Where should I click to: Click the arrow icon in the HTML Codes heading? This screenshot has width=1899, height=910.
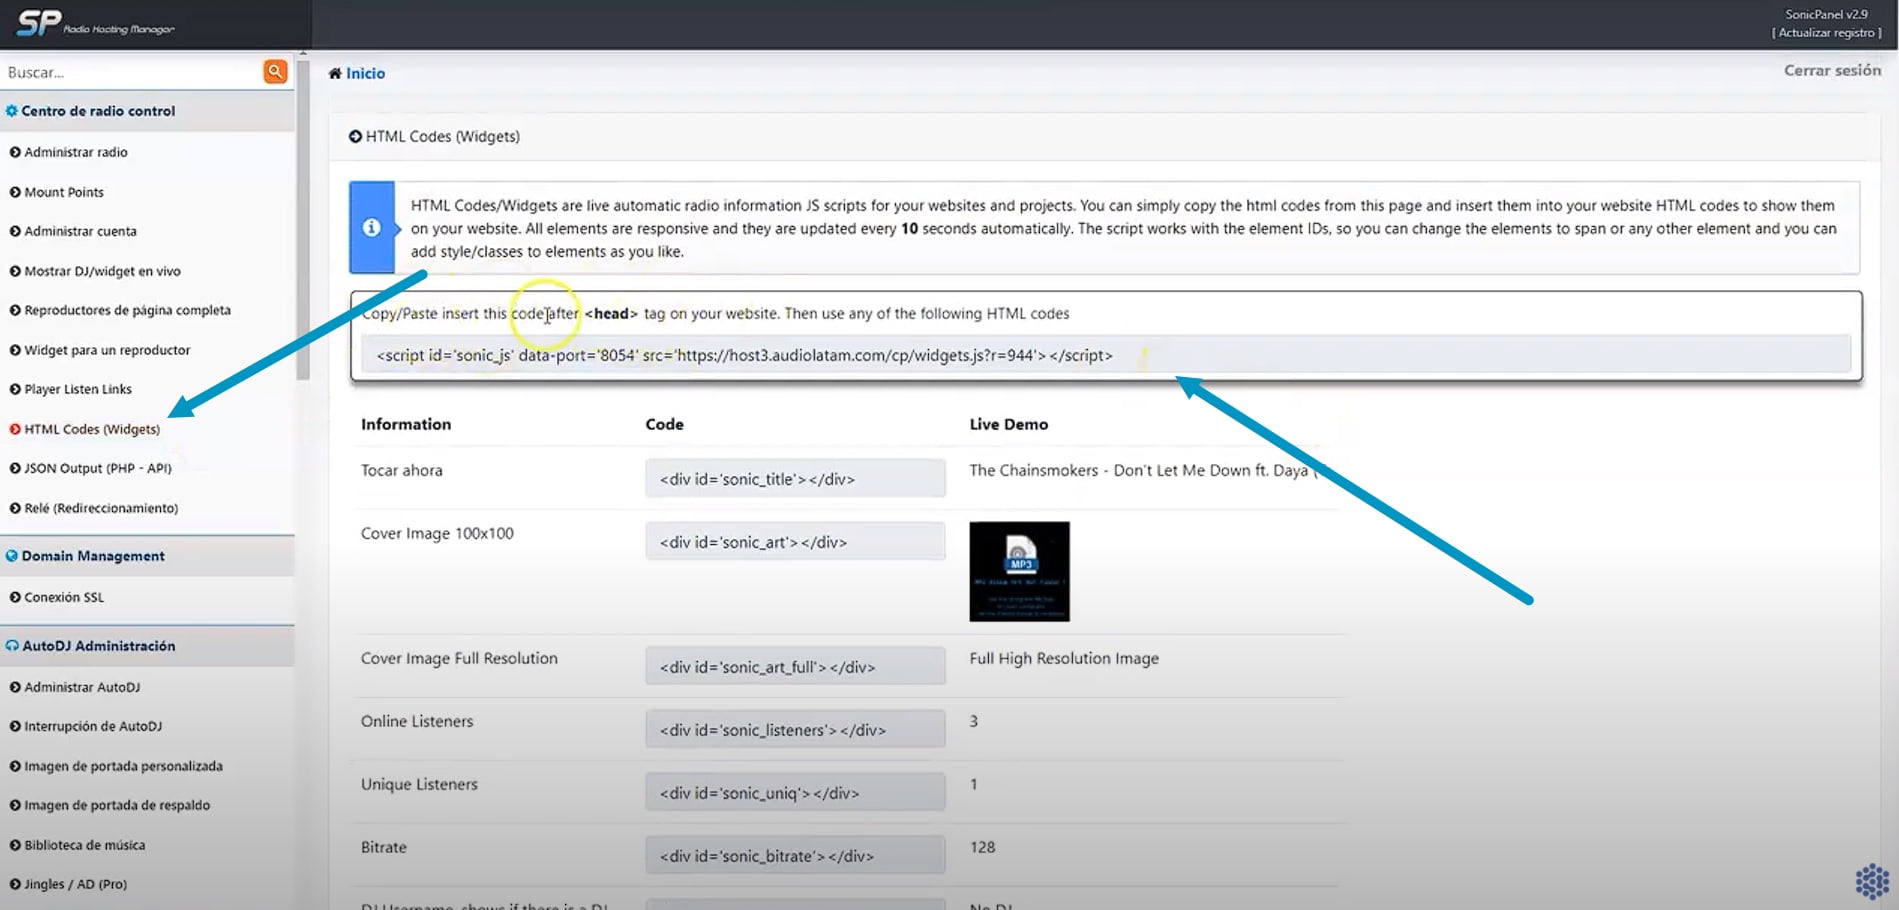click(x=355, y=136)
